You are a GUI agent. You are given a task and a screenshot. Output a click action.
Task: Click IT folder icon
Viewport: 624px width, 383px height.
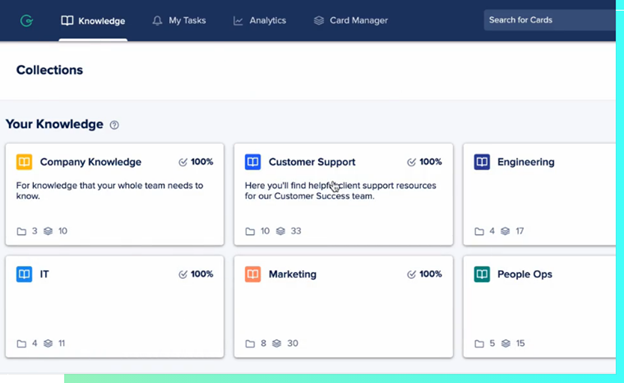coord(21,344)
